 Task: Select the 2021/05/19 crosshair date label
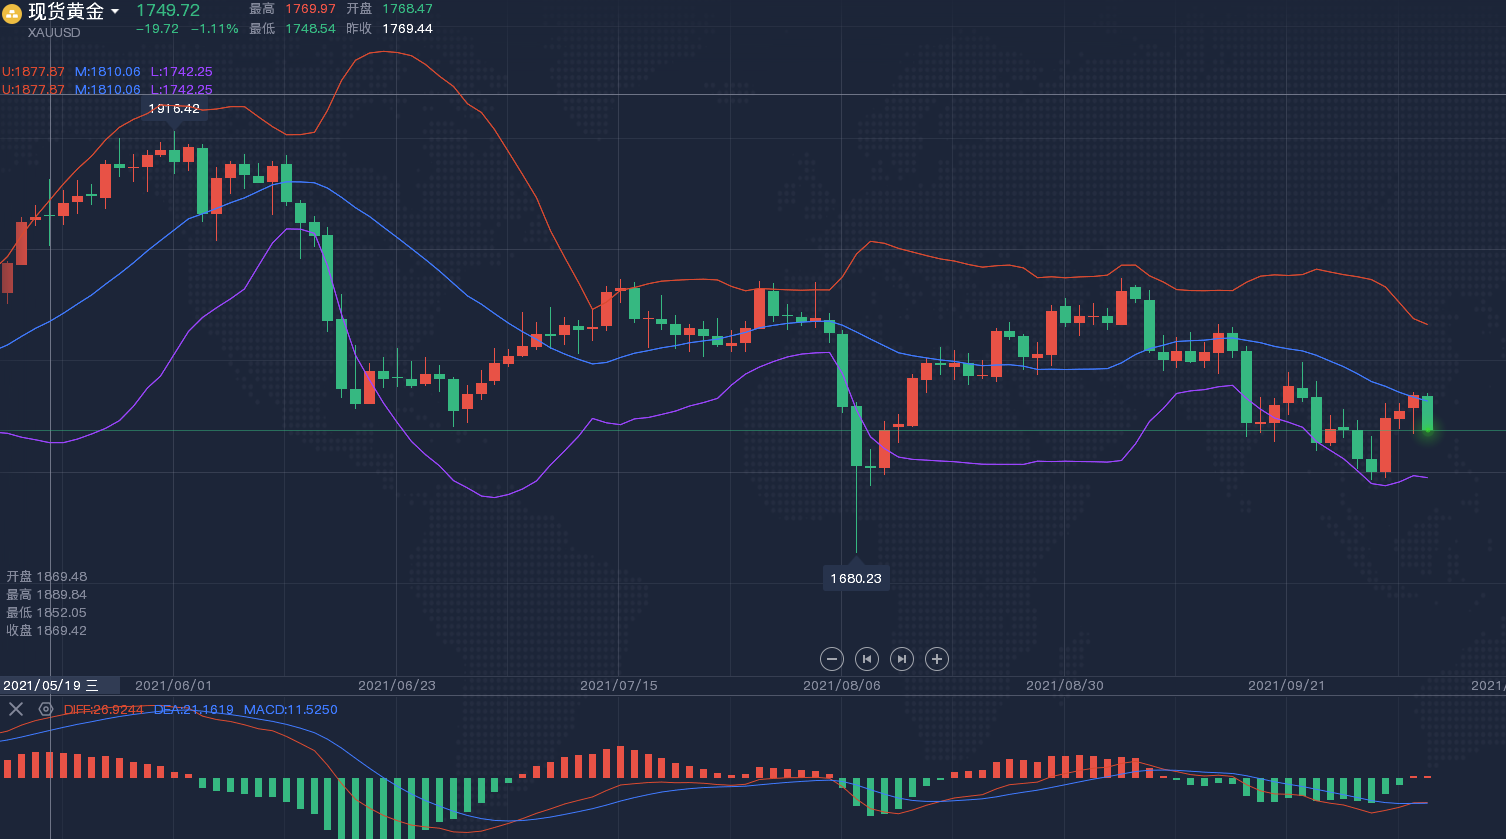coord(42,685)
